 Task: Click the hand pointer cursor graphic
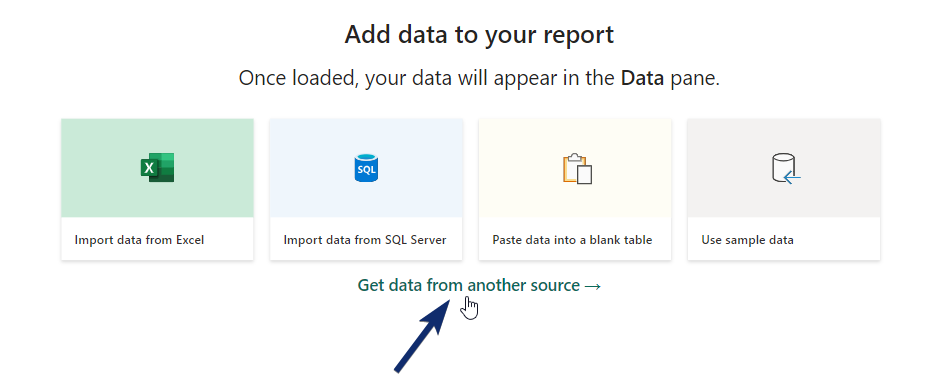[470, 308]
